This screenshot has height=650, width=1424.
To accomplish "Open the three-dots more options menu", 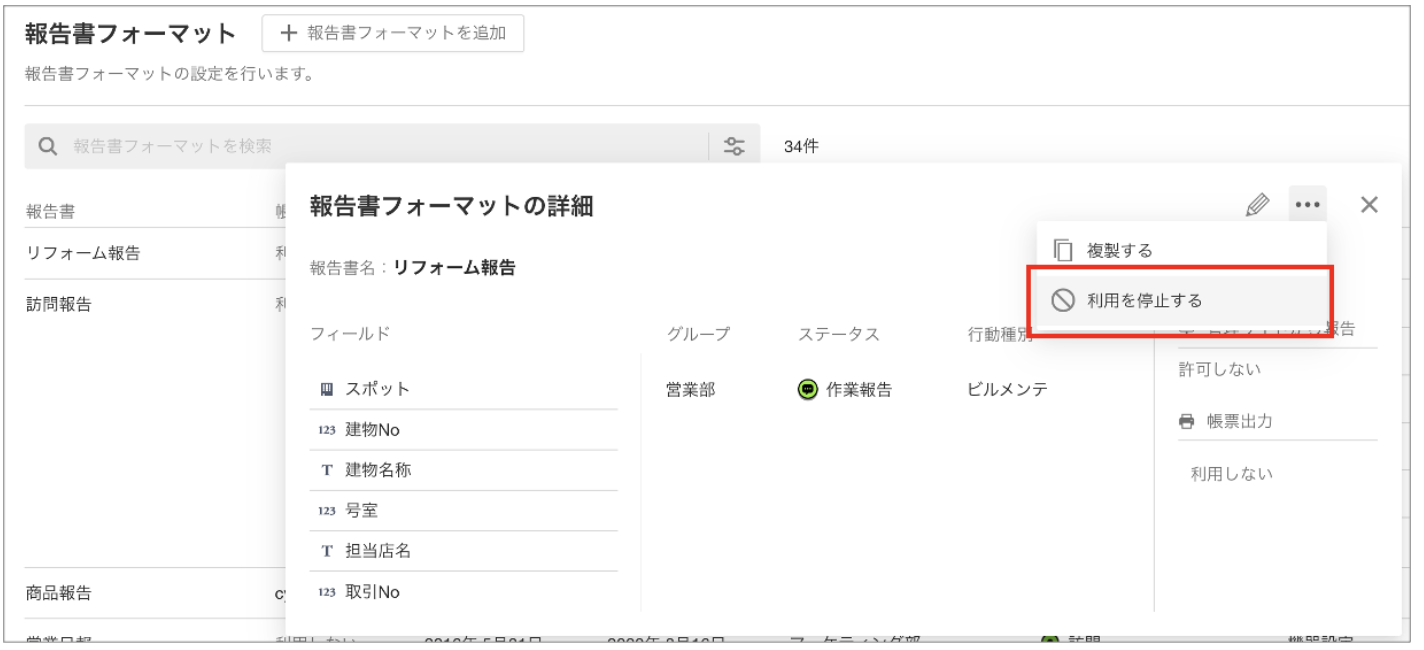I will pyautogui.click(x=1307, y=206).
